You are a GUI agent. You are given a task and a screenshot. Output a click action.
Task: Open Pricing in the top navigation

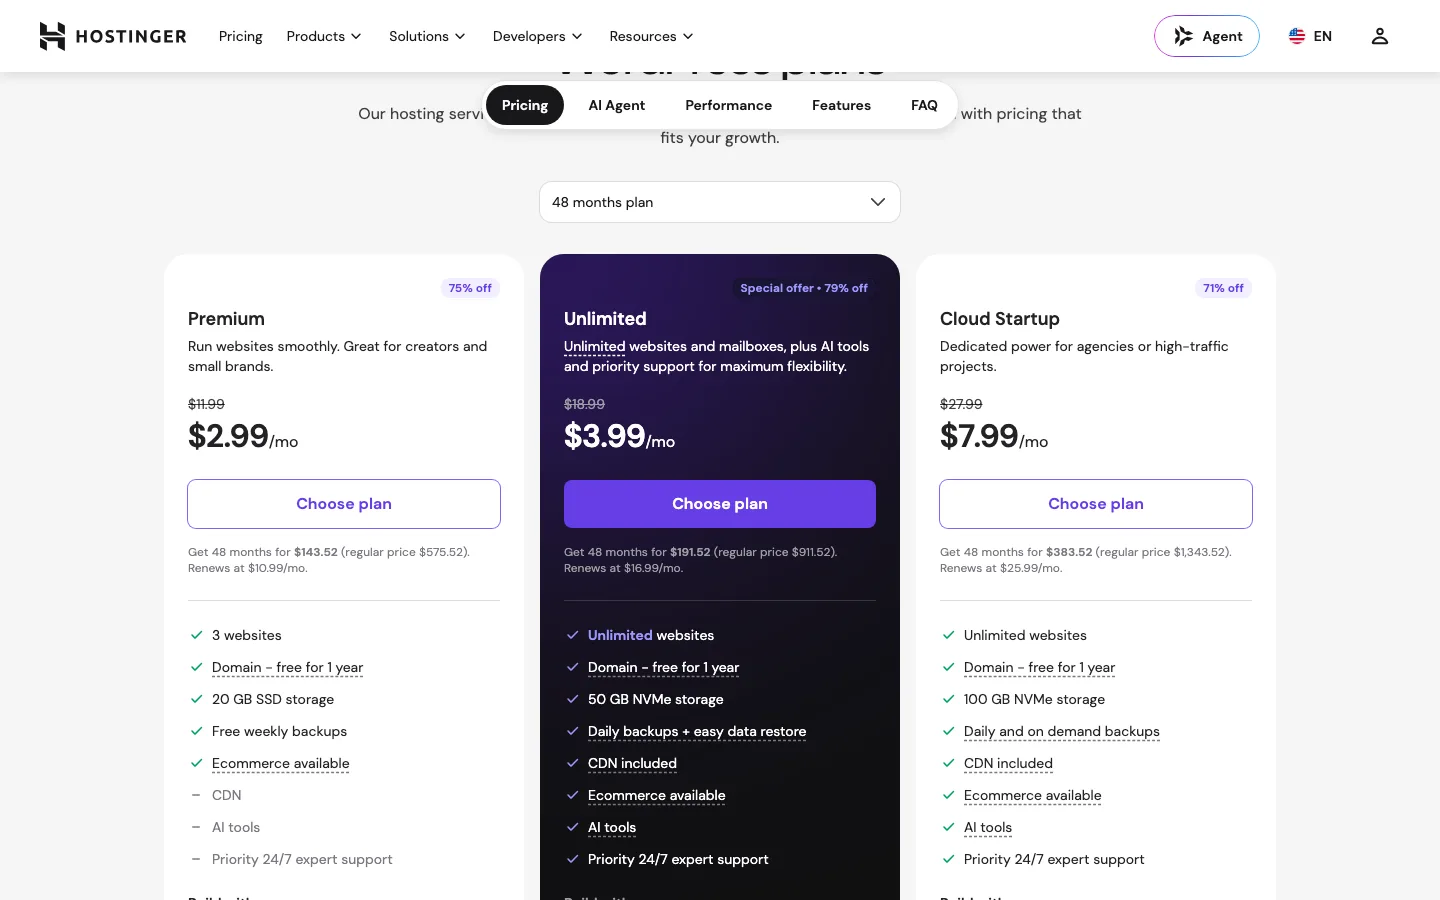pos(241,36)
